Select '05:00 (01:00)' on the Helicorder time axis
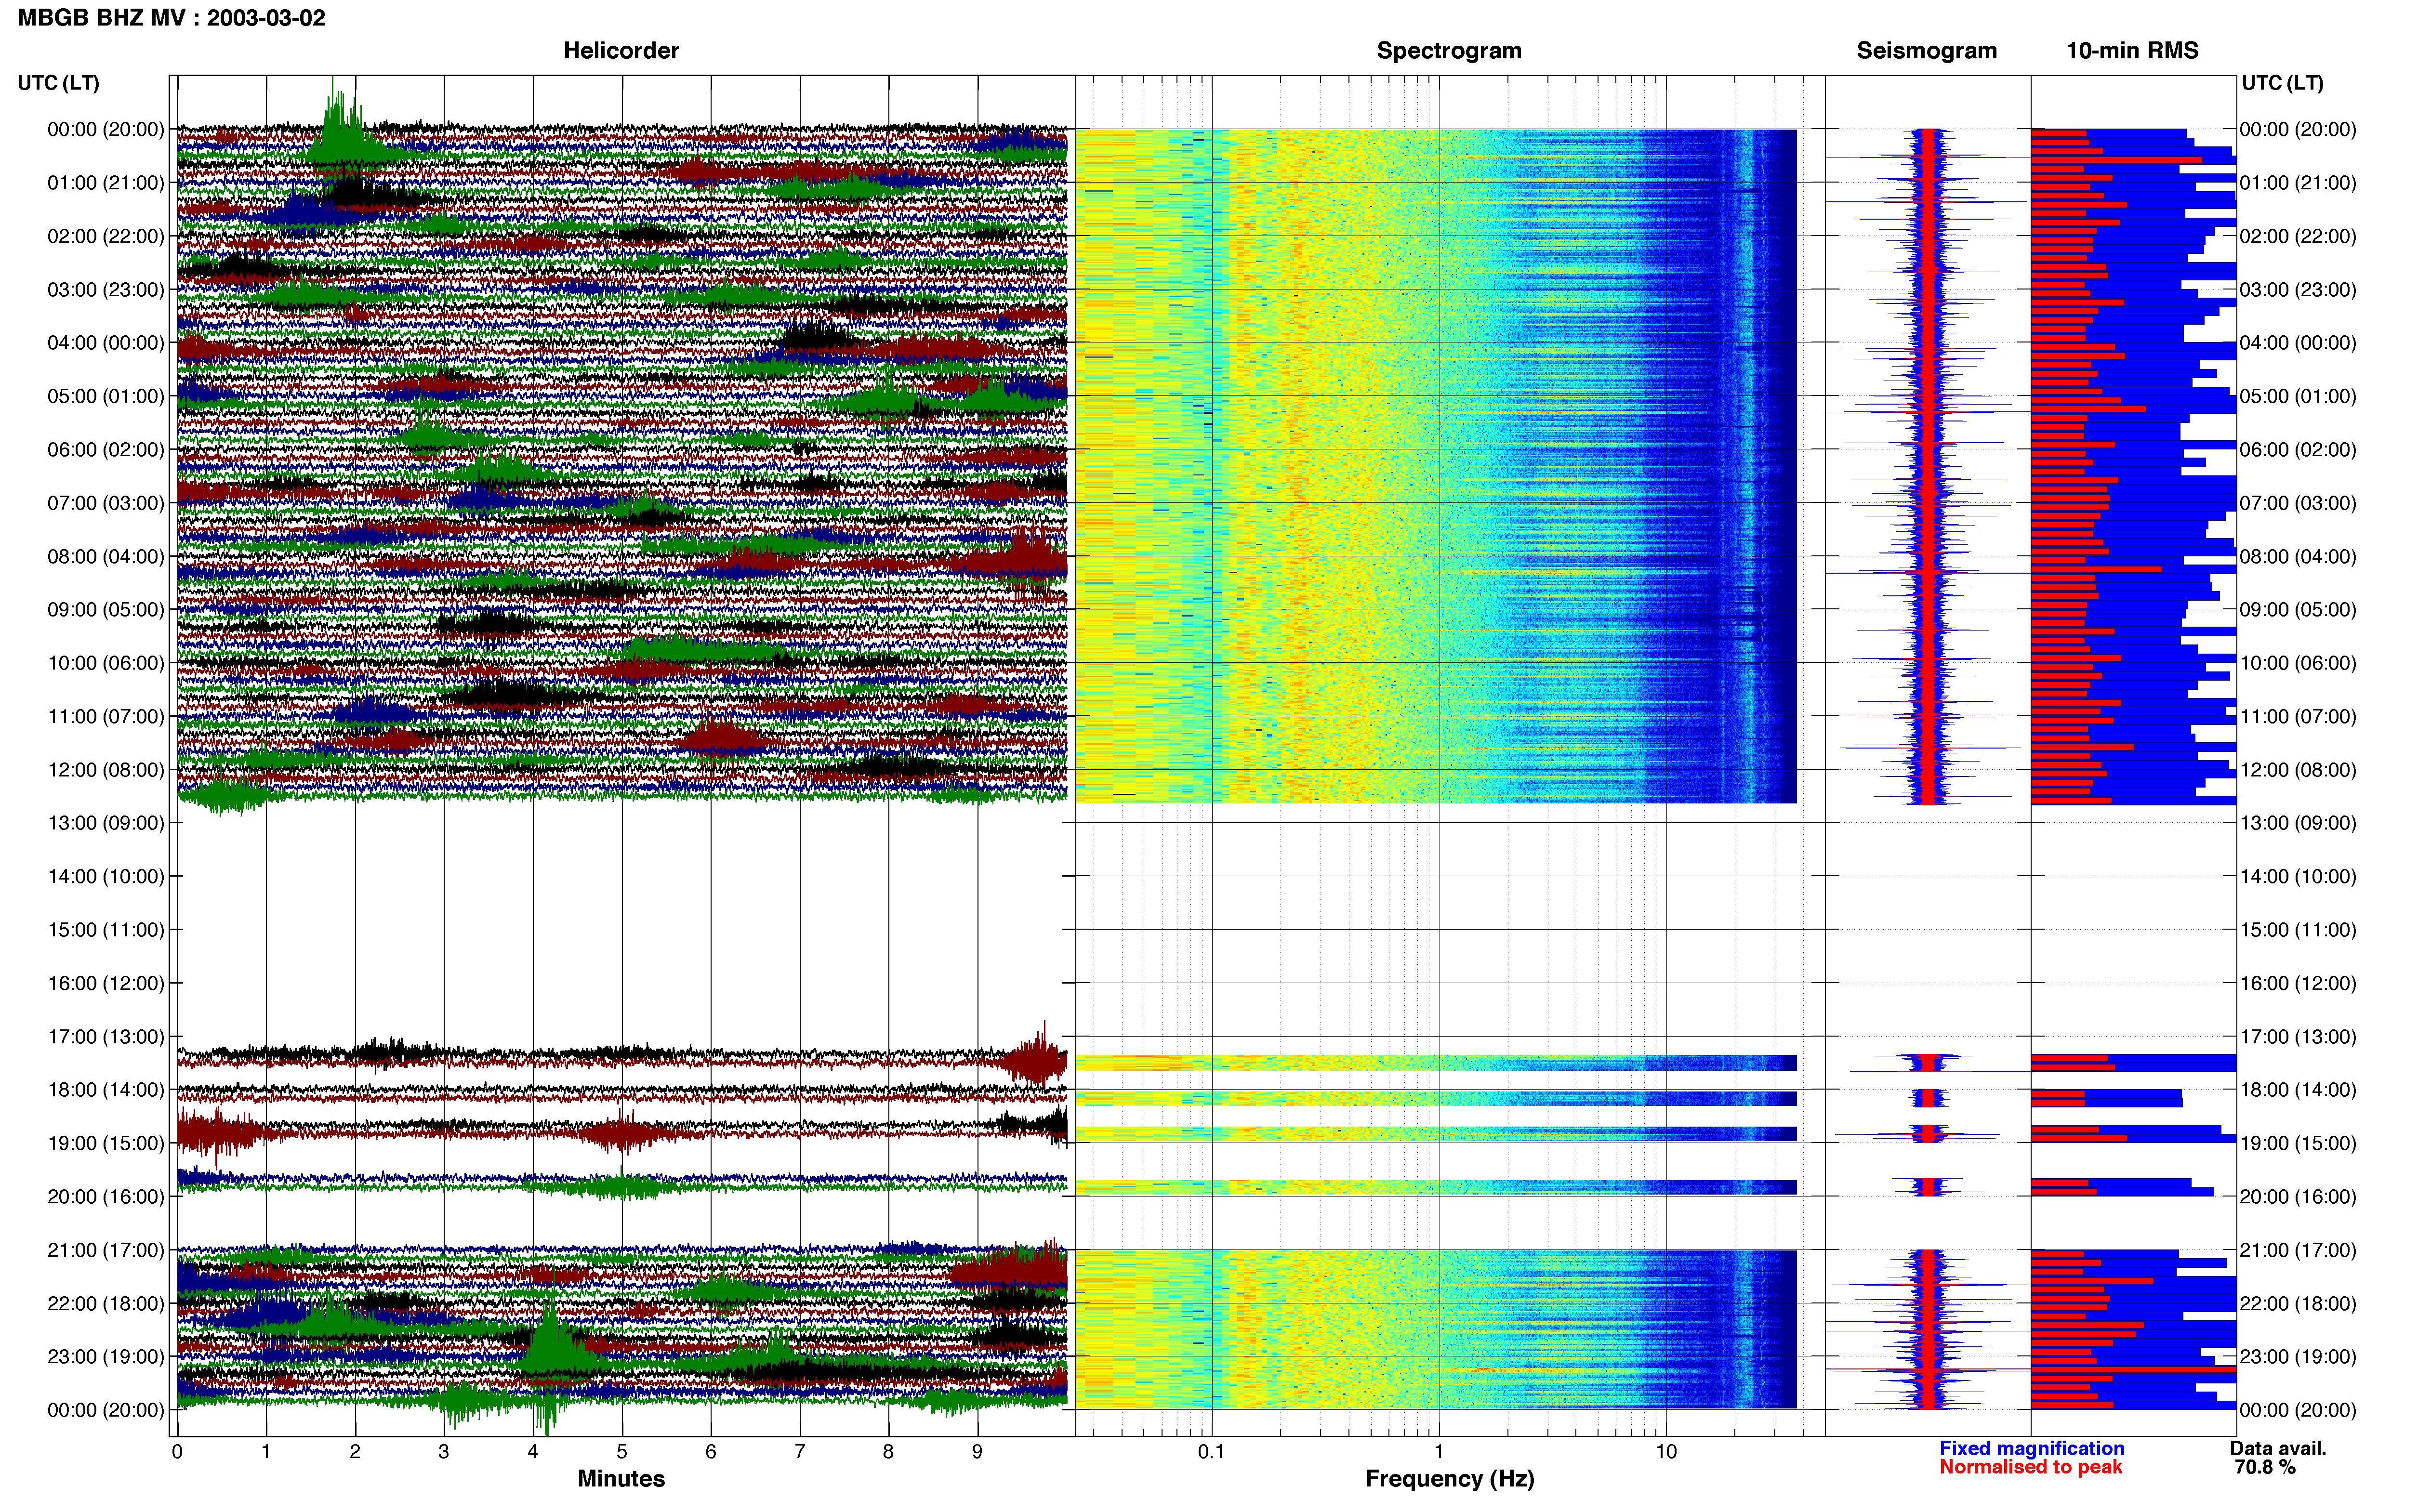Viewport: 2418px width, 1512px height. (106, 396)
